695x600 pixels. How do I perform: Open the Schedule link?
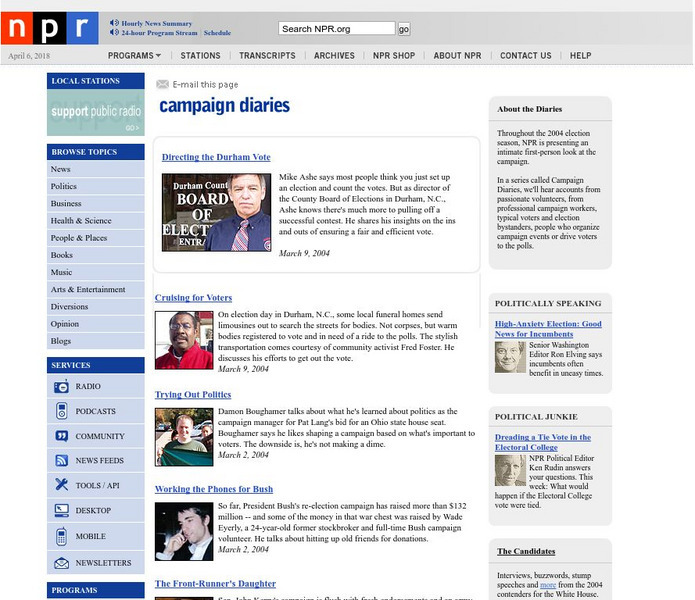(x=217, y=32)
